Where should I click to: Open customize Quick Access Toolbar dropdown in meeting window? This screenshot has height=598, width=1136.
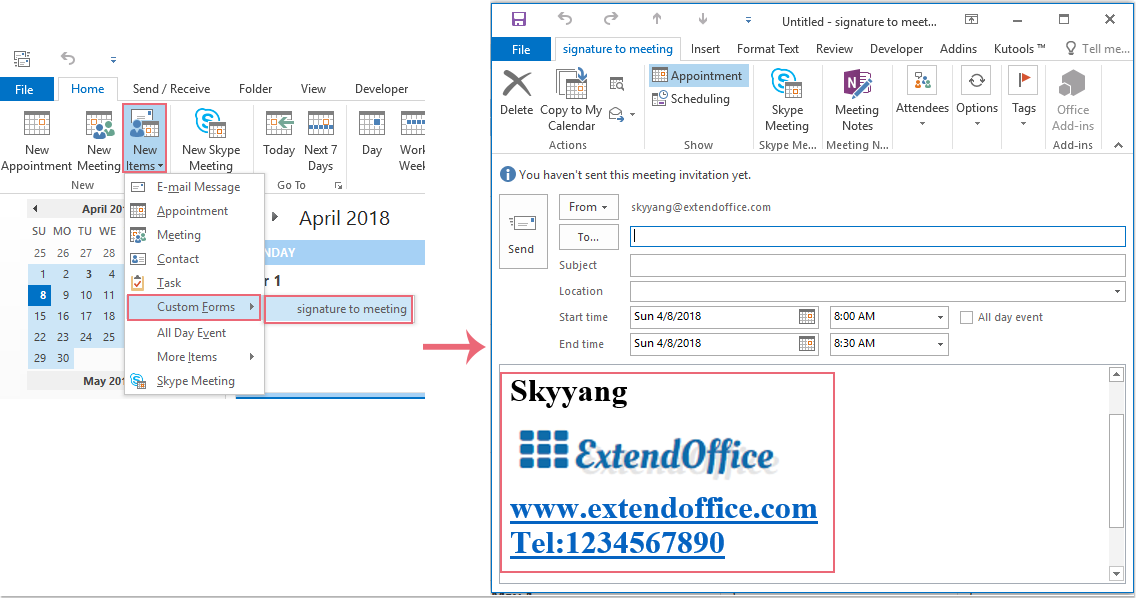[748, 20]
